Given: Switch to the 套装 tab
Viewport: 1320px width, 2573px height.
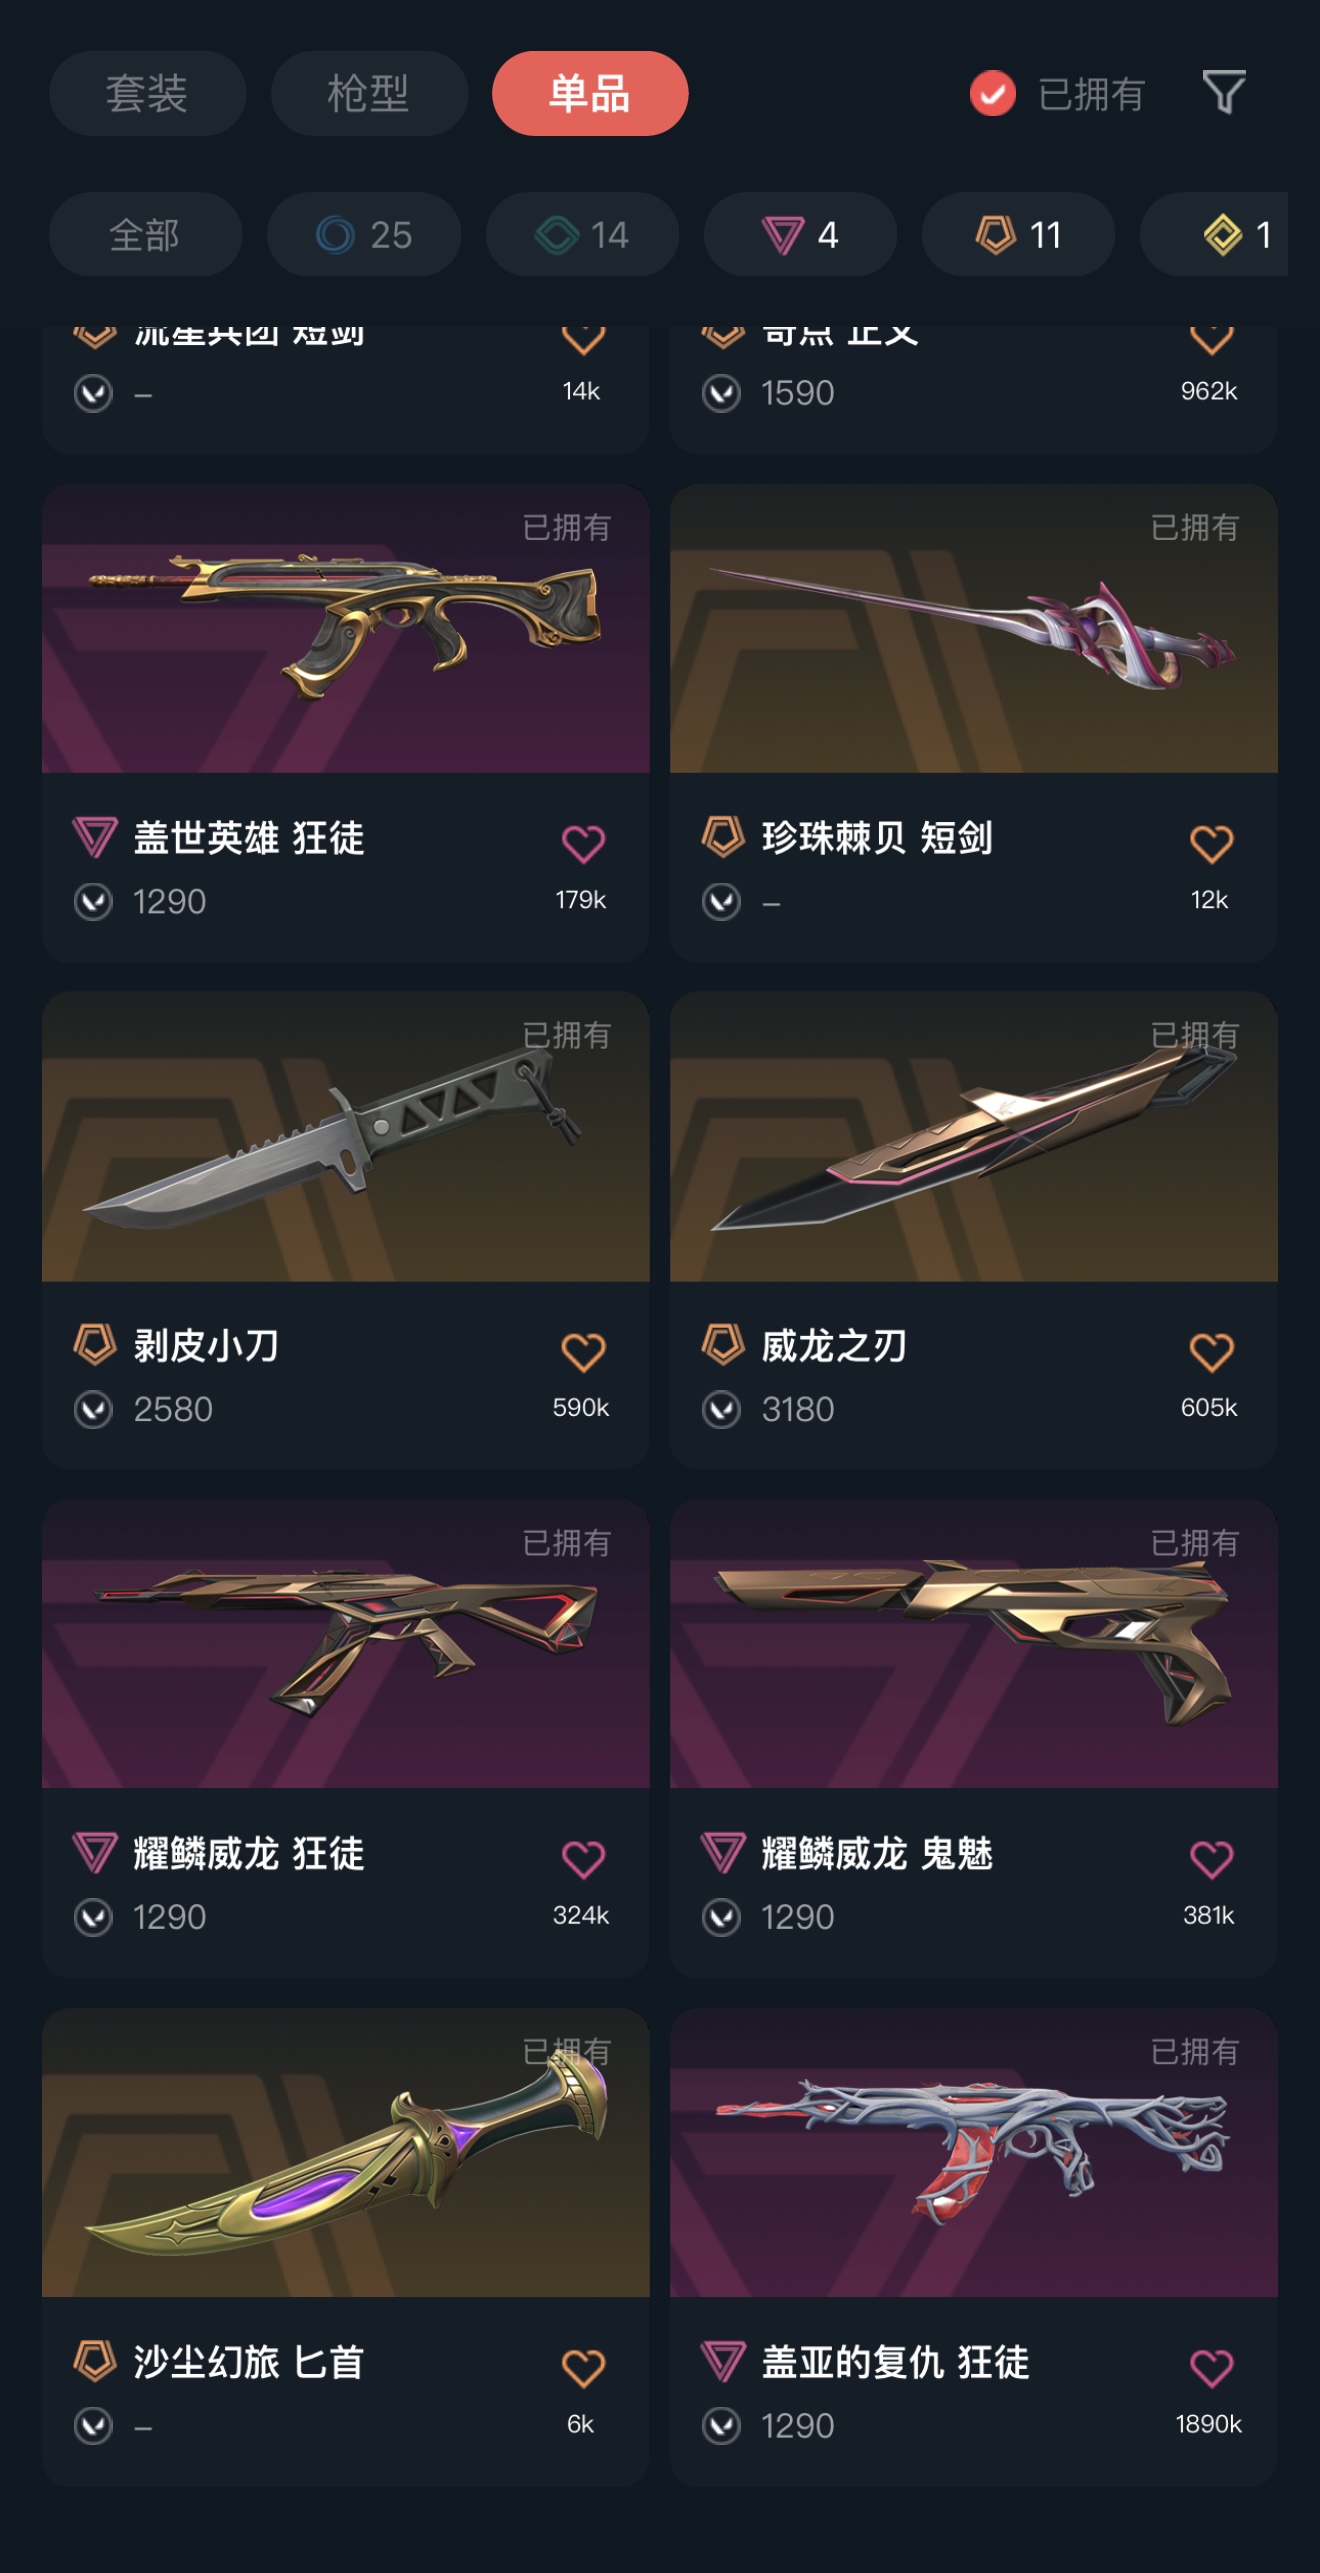Looking at the screenshot, I should click(x=147, y=94).
